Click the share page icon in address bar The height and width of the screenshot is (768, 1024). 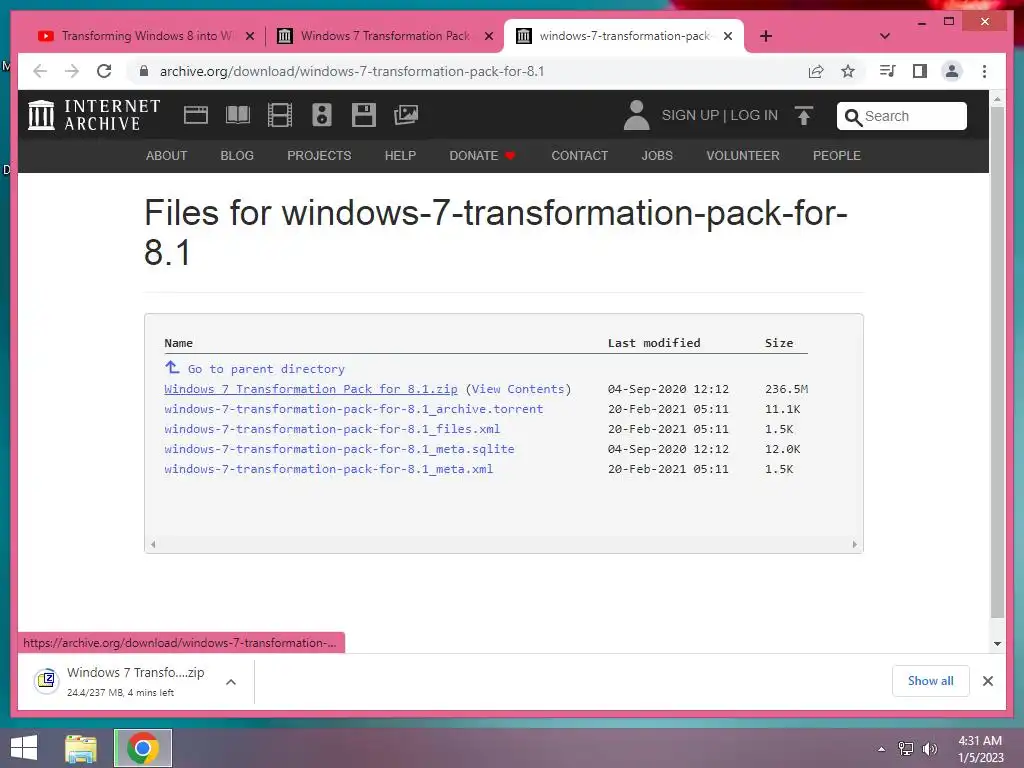(x=816, y=71)
